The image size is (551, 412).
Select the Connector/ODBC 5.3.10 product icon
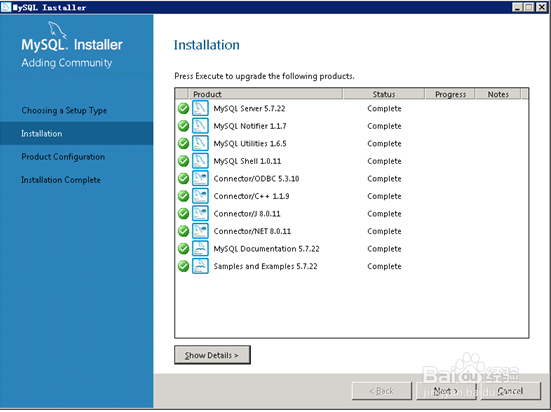(200, 179)
